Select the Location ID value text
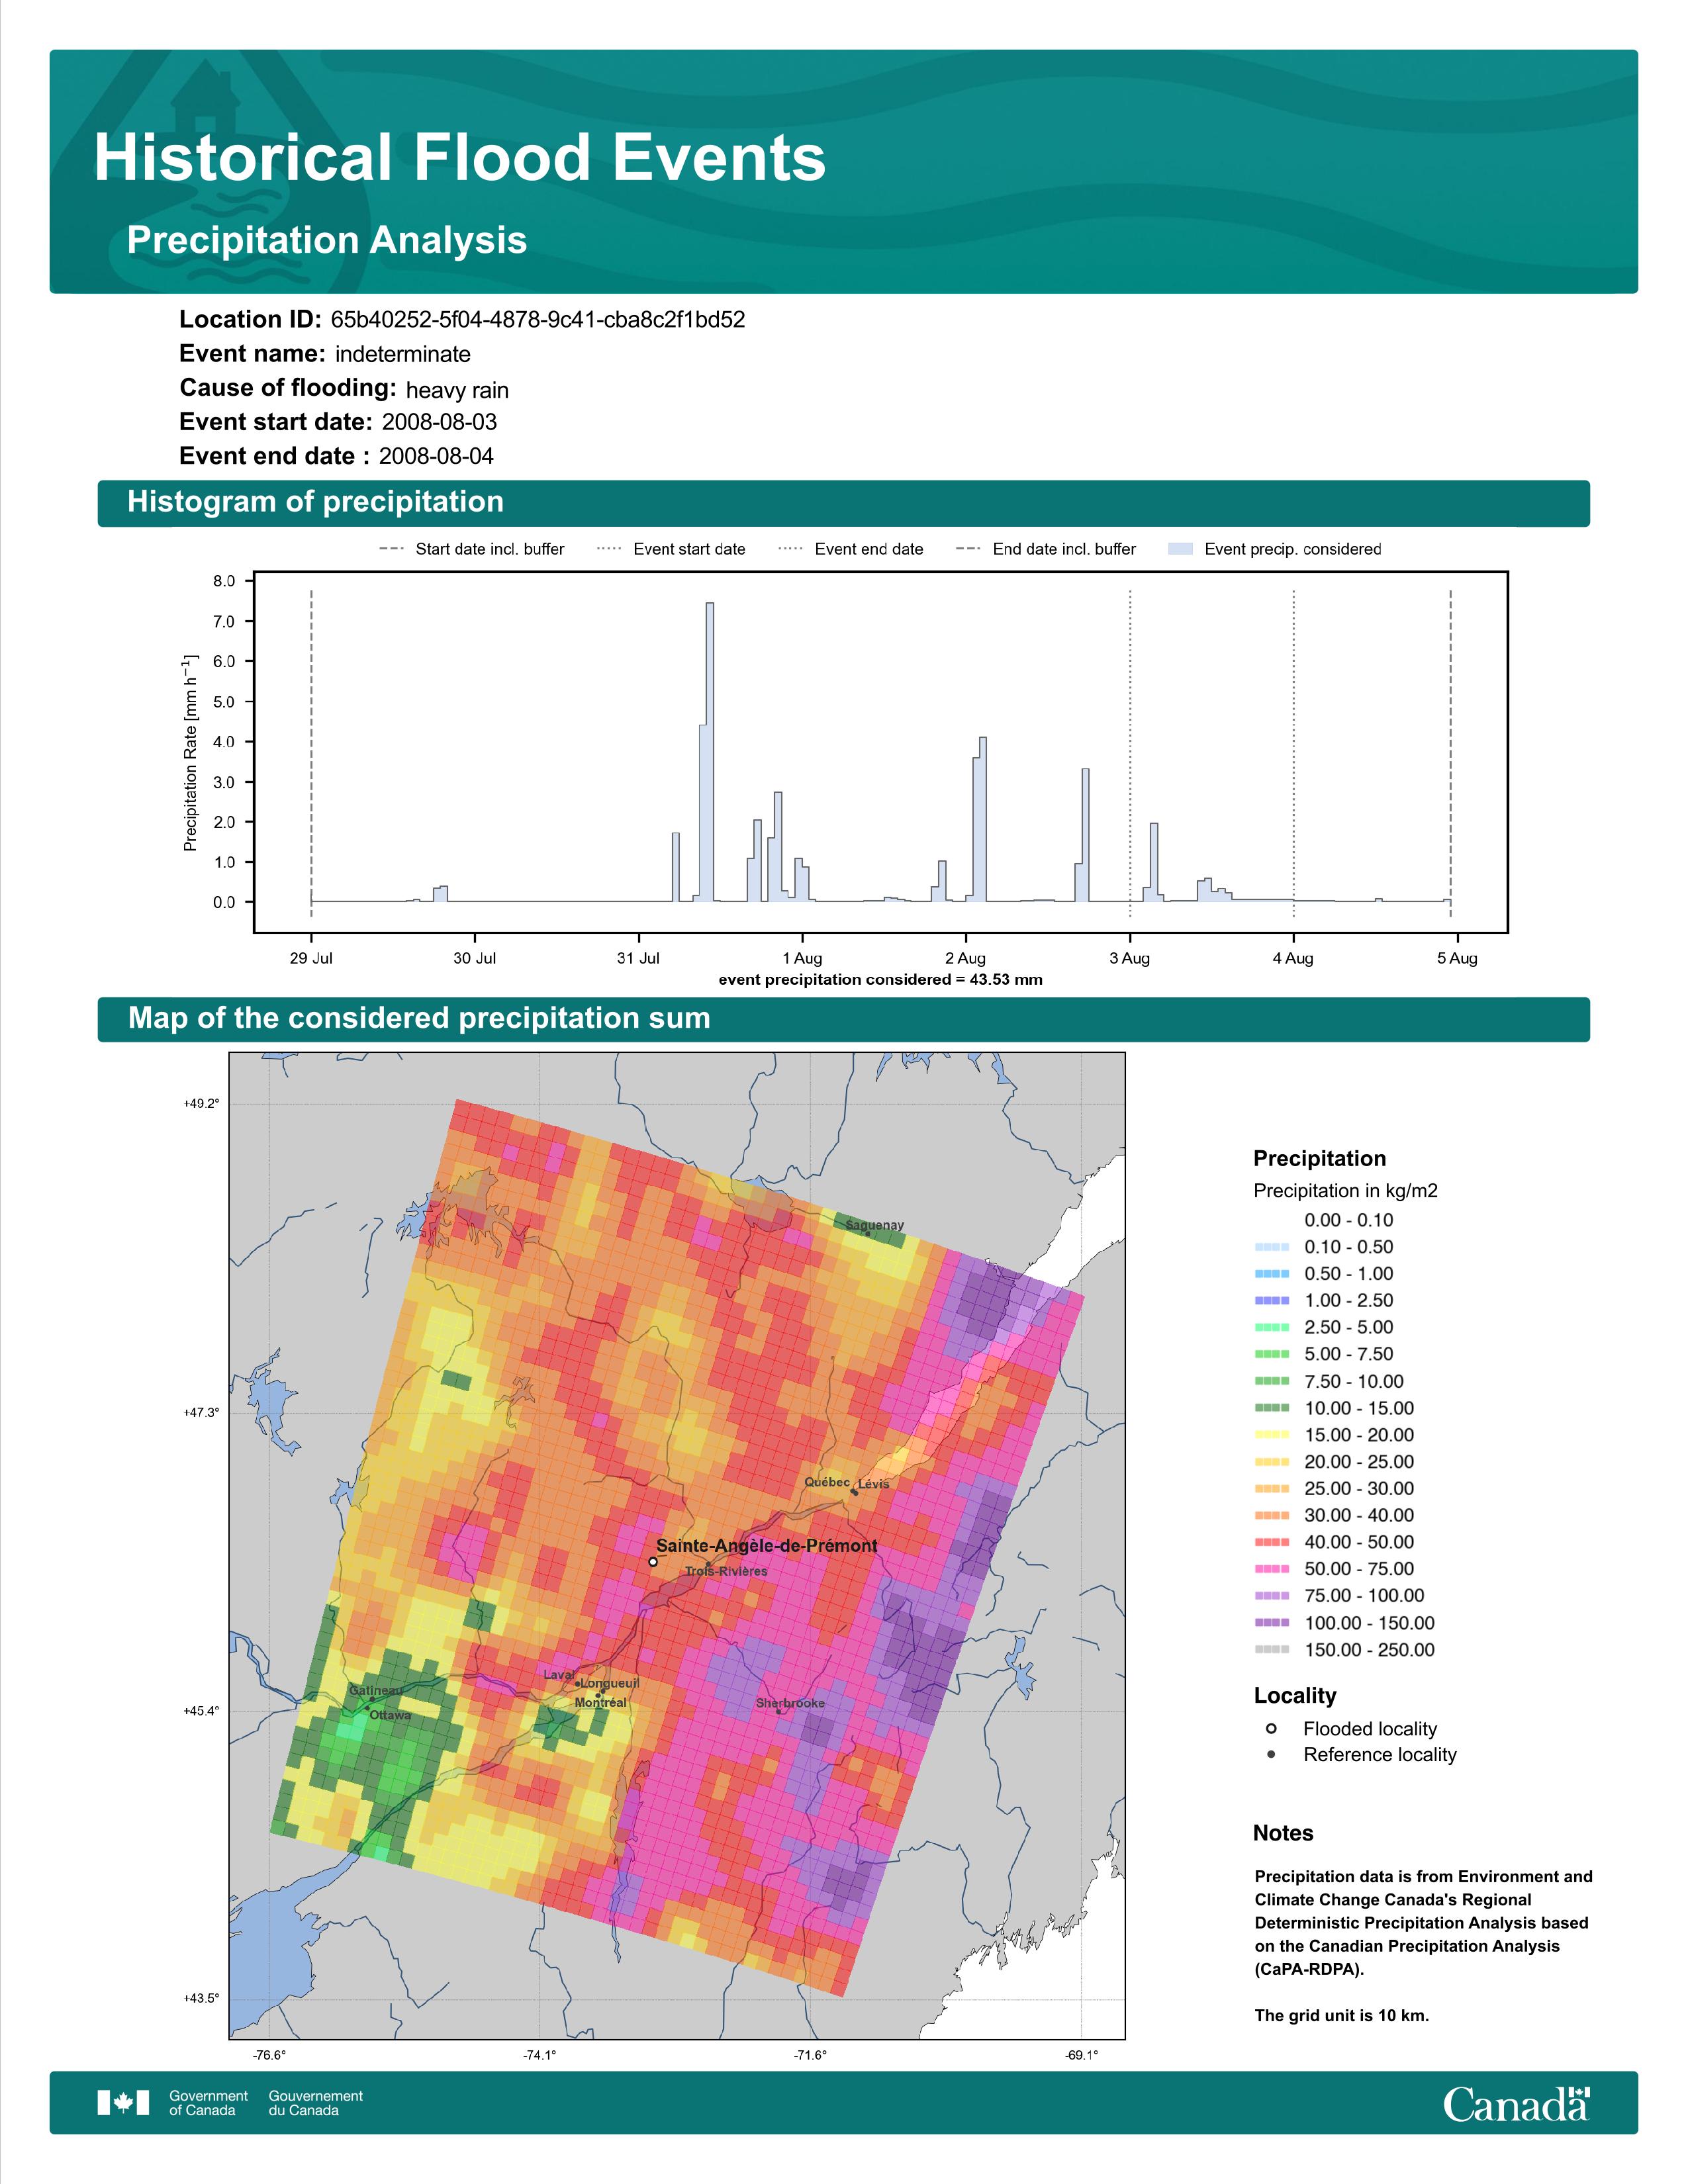Screen dimensions: 1688x2184 [x=538, y=320]
